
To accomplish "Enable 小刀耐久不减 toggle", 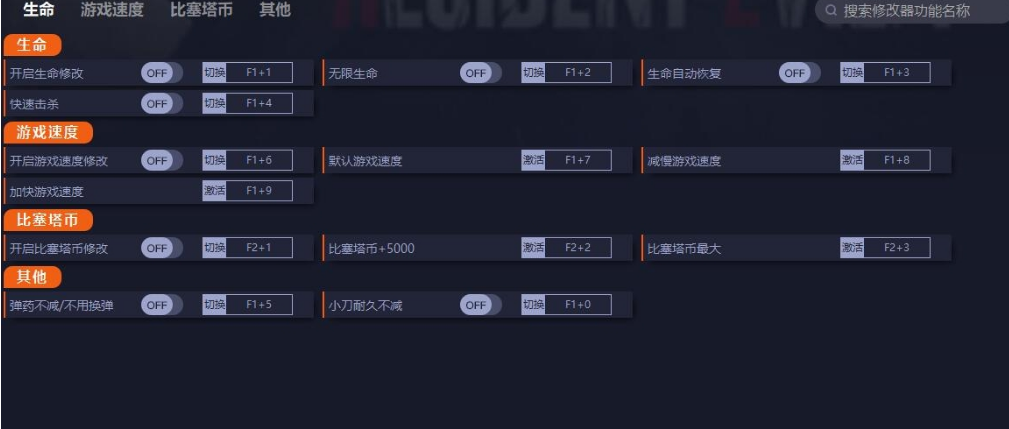I will 480,305.
